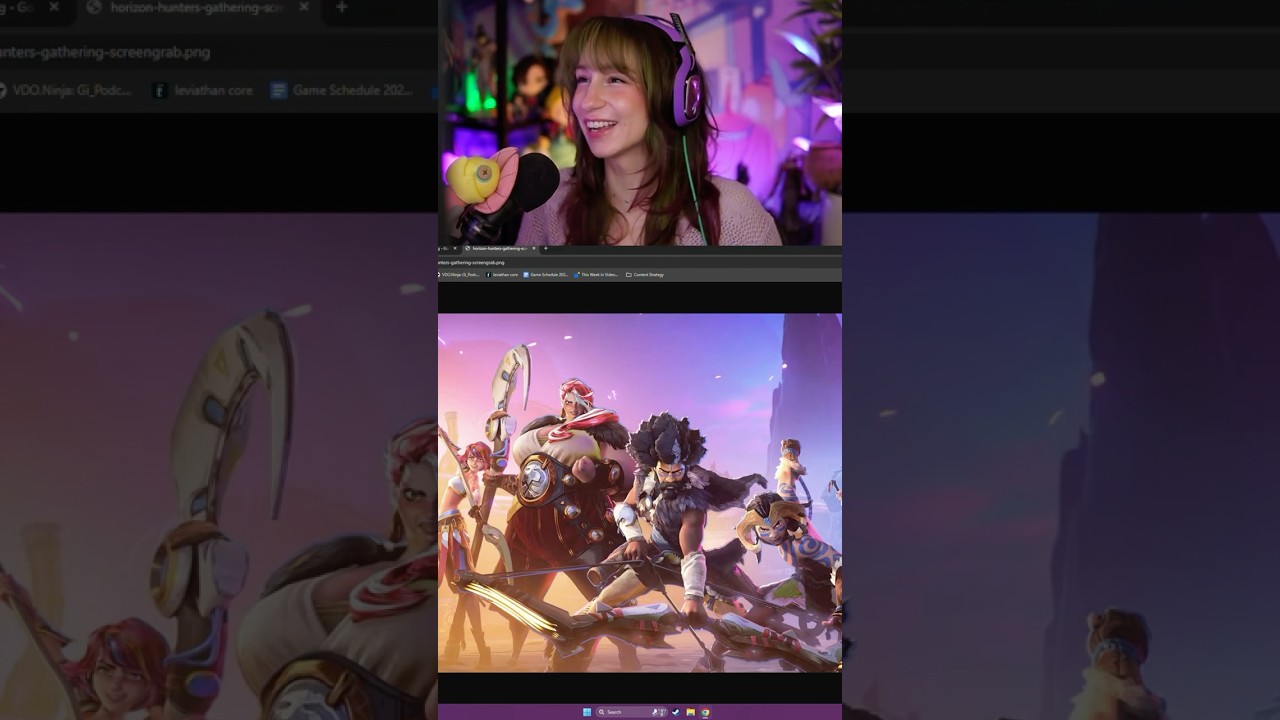Screen dimensions: 1280x720
Task: Switch to Chrome on the taskbar
Action: pyautogui.click(x=705, y=712)
